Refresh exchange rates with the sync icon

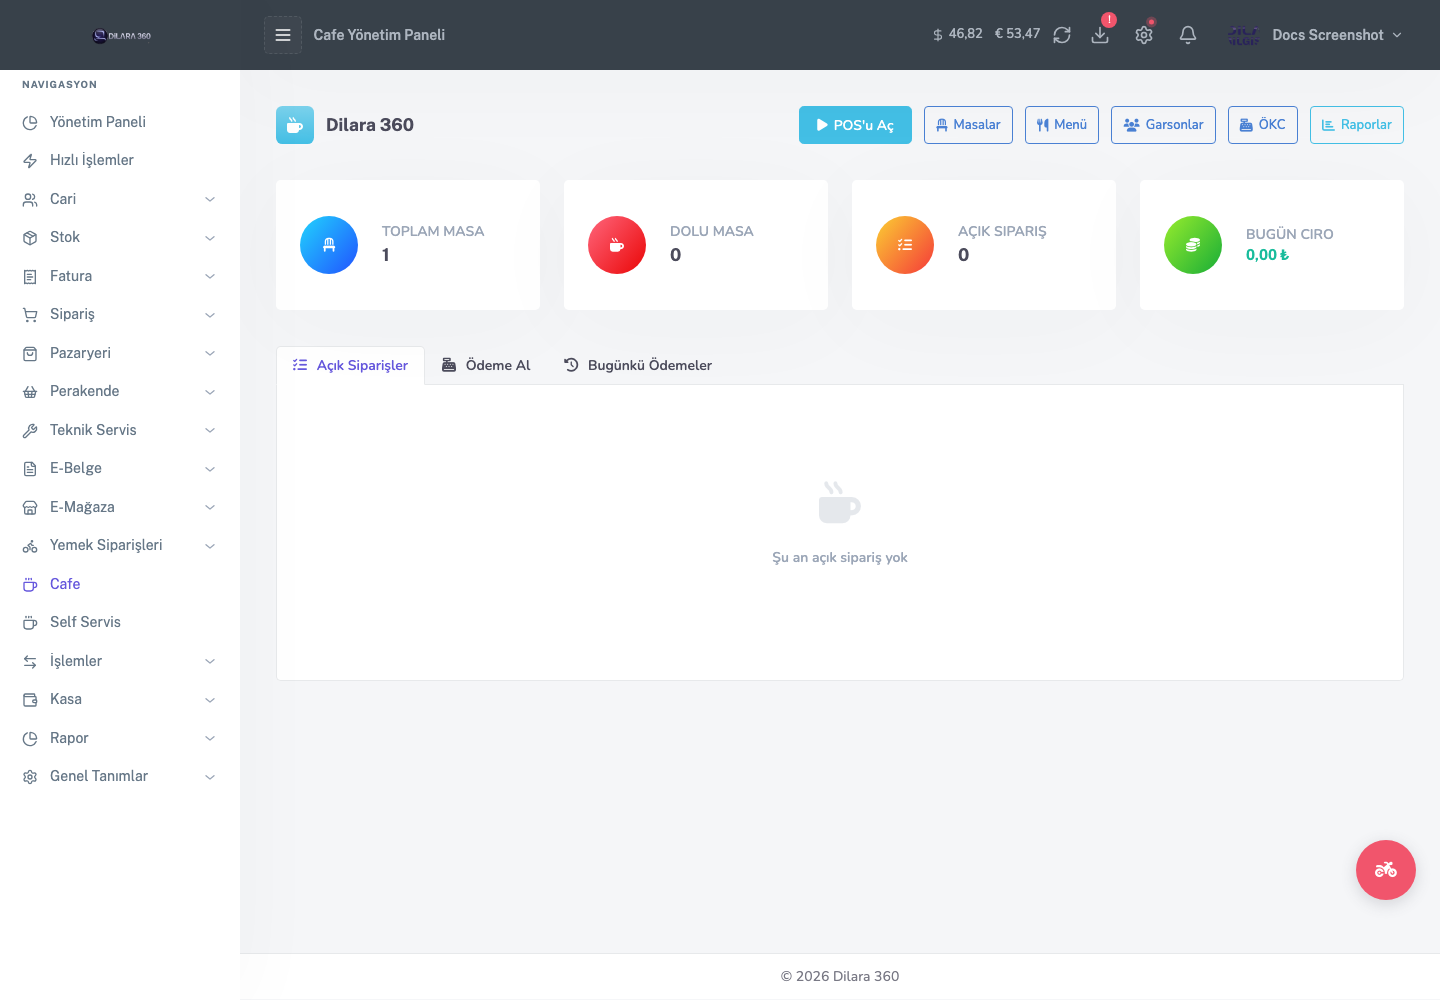coord(1062,35)
